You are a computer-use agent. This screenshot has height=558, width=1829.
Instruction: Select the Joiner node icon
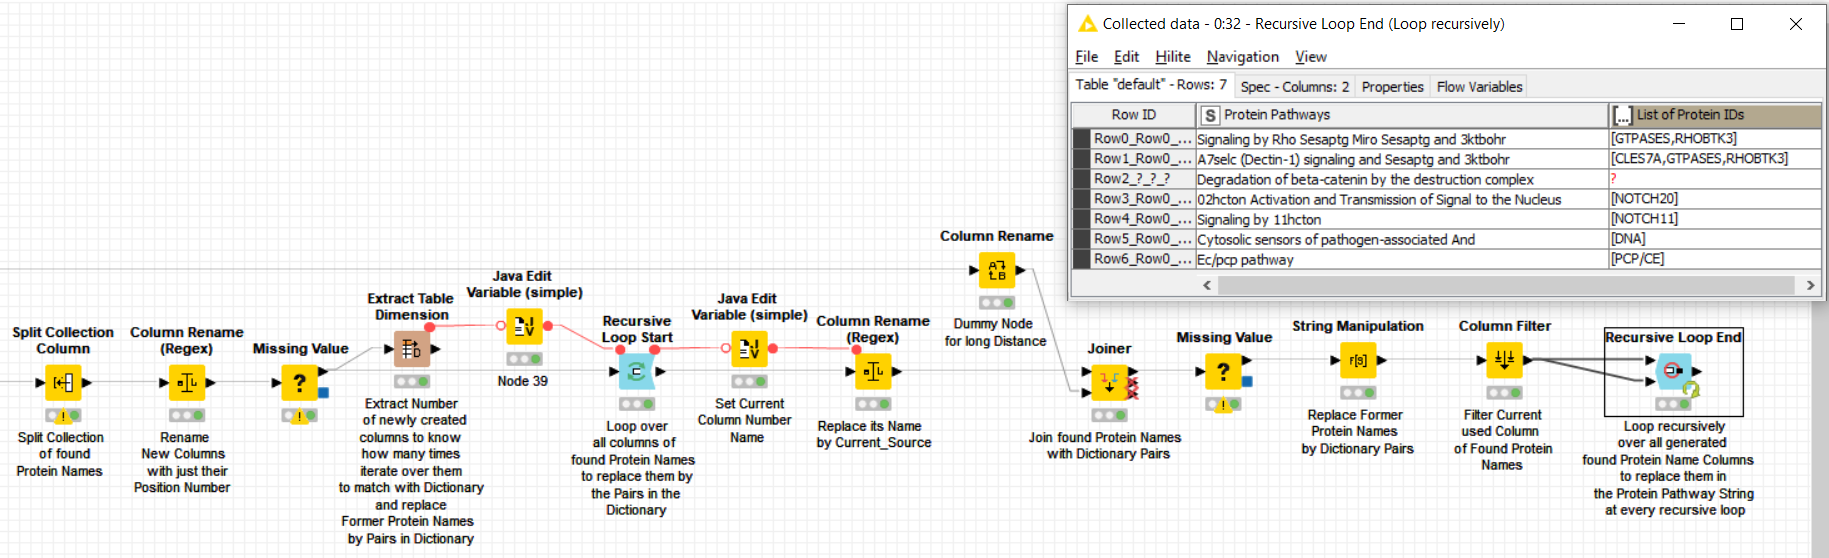click(x=1109, y=382)
